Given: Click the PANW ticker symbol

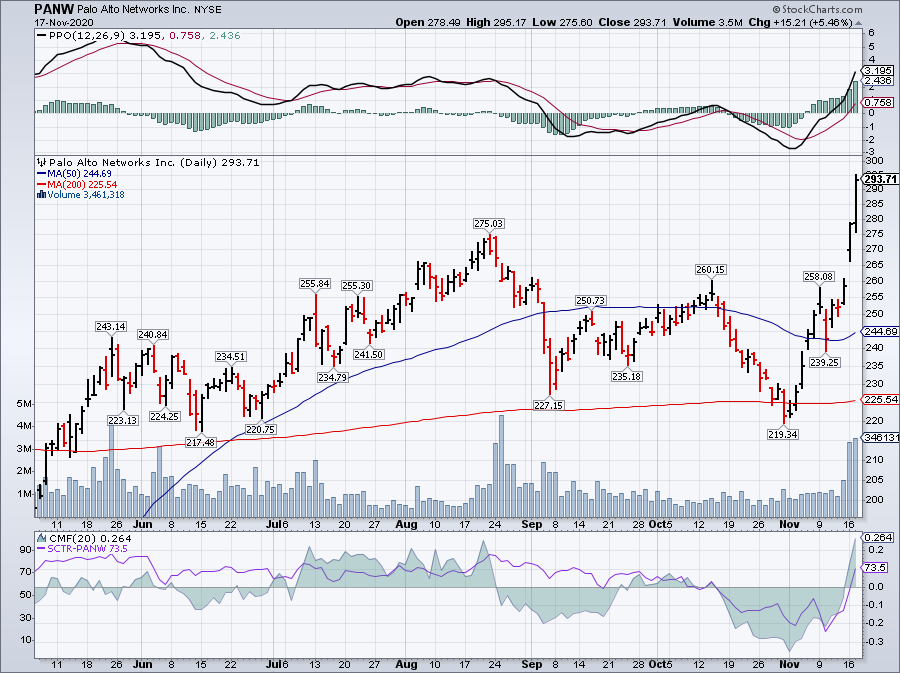Looking at the screenshot, I should [x=53, y=9].
